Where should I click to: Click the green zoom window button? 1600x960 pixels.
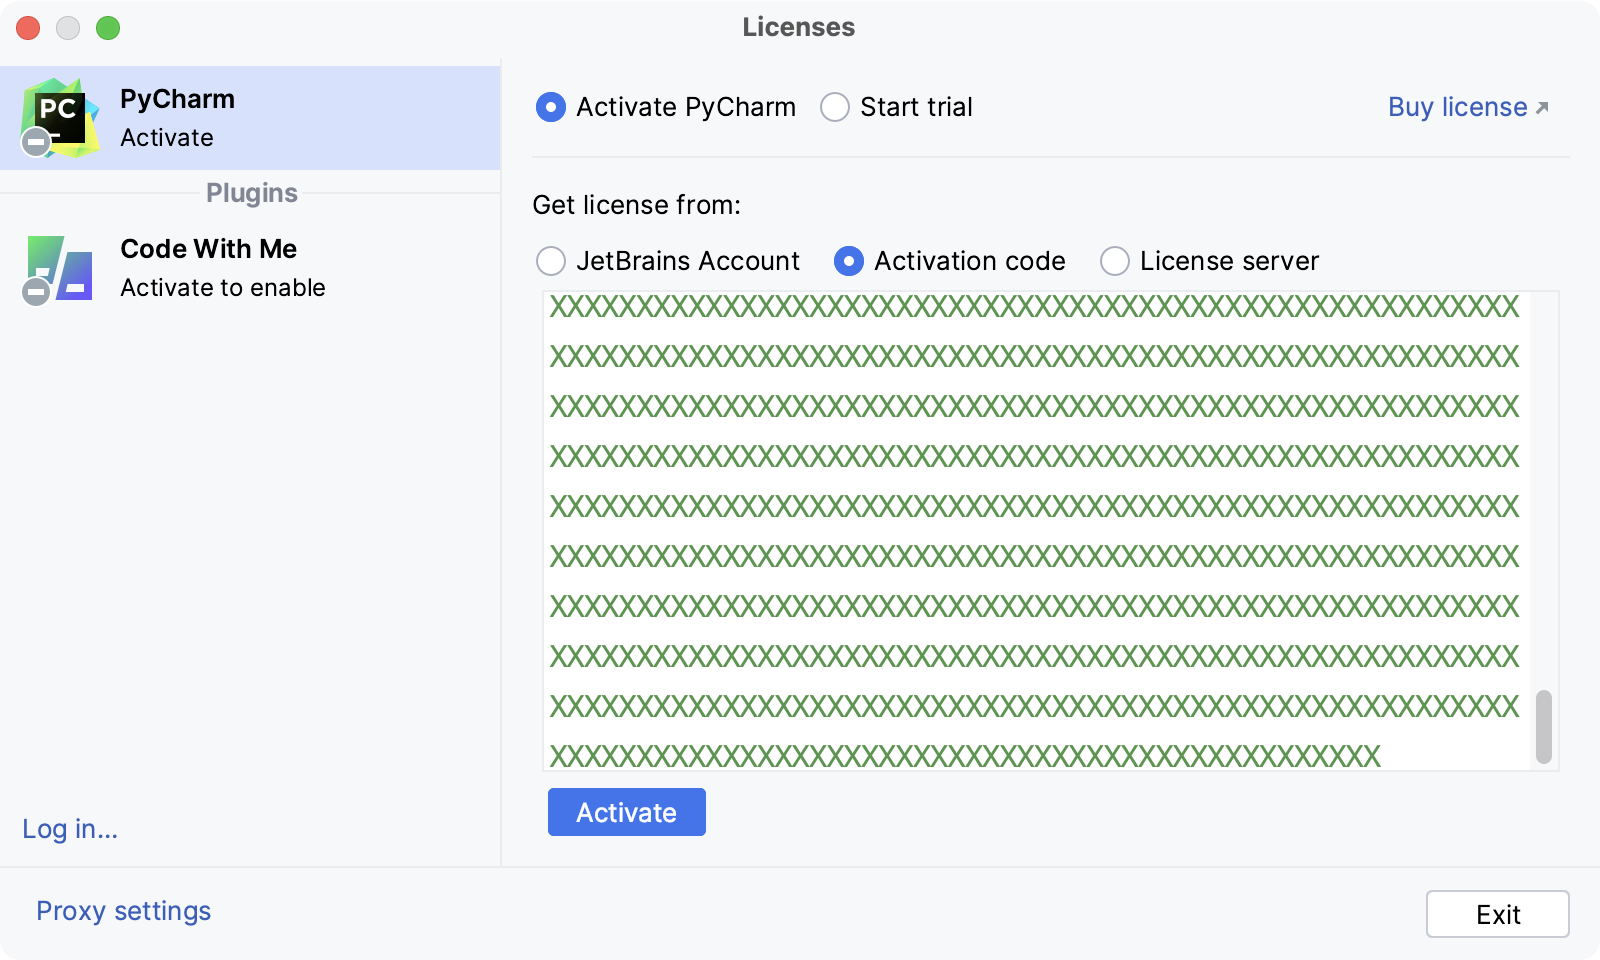click(x=106, y=29)
